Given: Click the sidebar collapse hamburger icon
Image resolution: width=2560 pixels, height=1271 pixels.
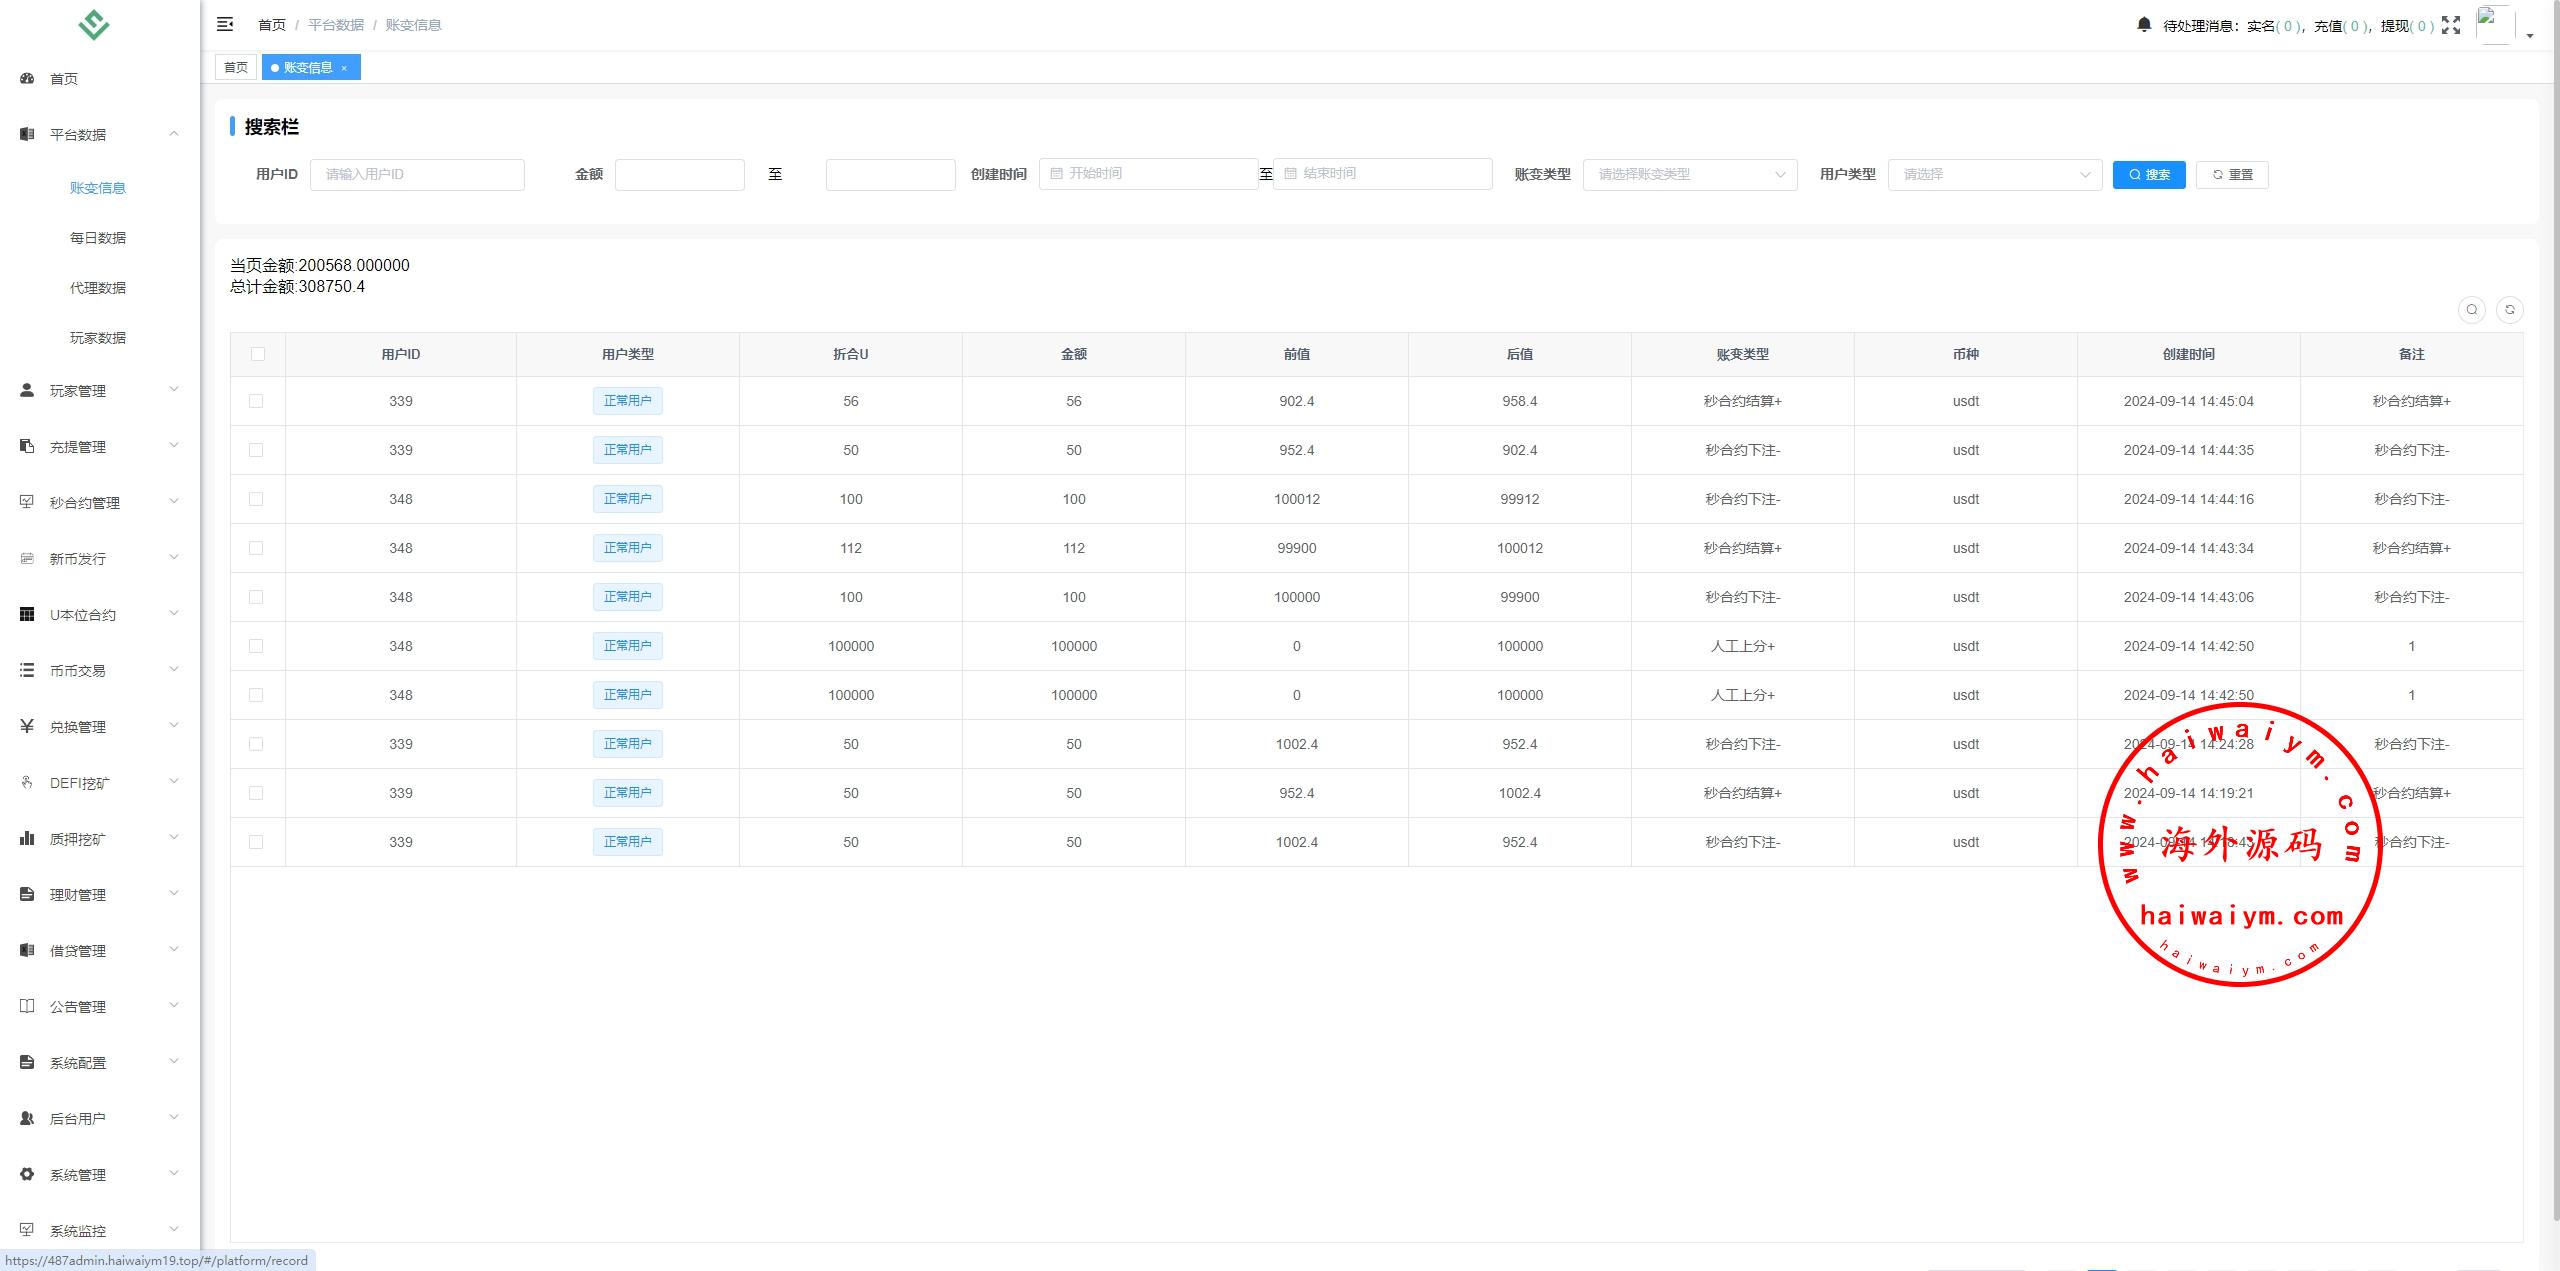Looking at the screenshot, I should (225, 24).
